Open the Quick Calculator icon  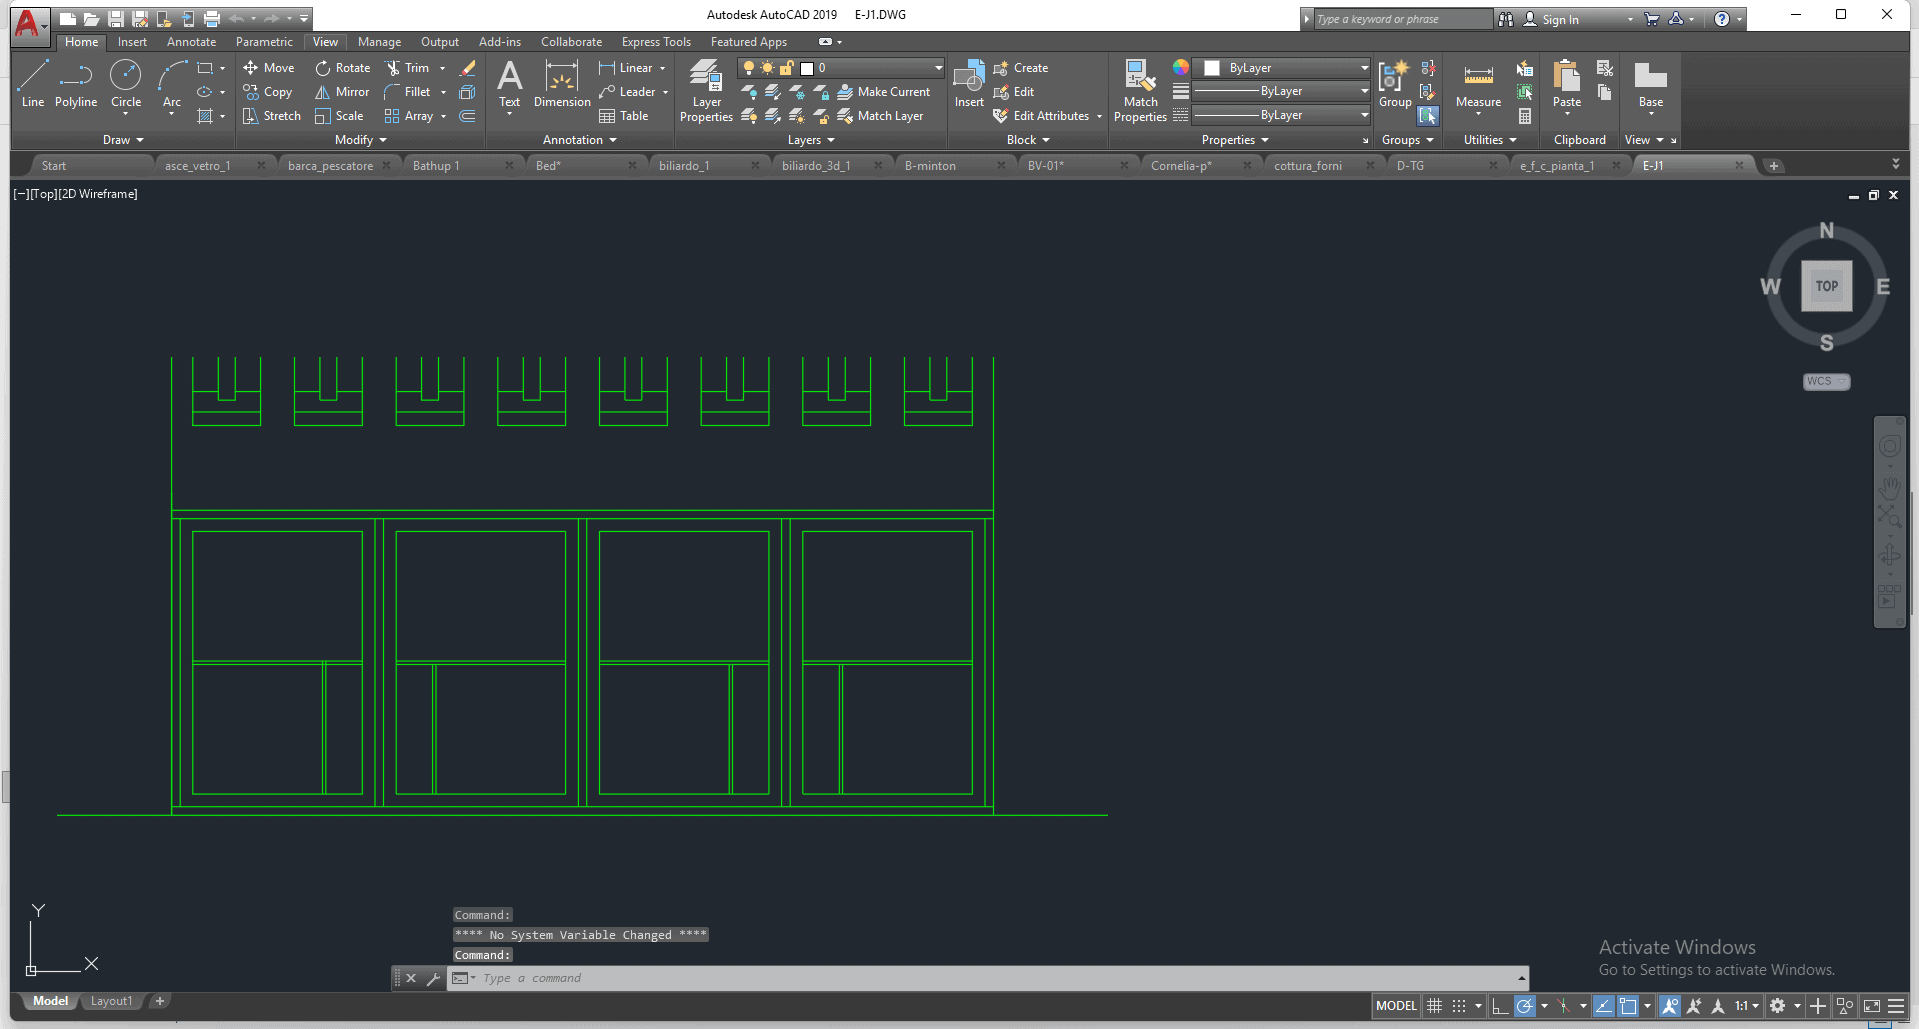[x=1525, y=116]
